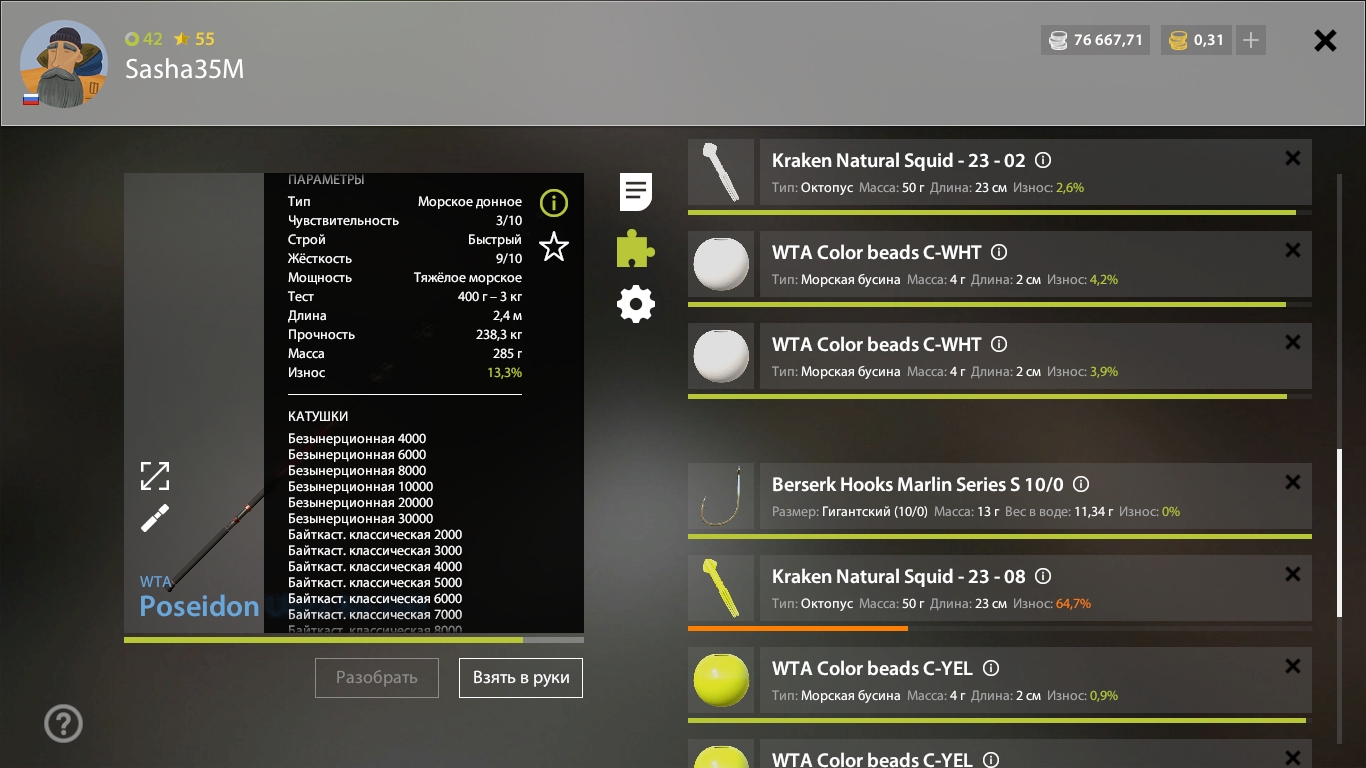Screen dimensions: 1366x768
Task: Click the yellow bead C-YEL thumbnail
Action: 721,680
